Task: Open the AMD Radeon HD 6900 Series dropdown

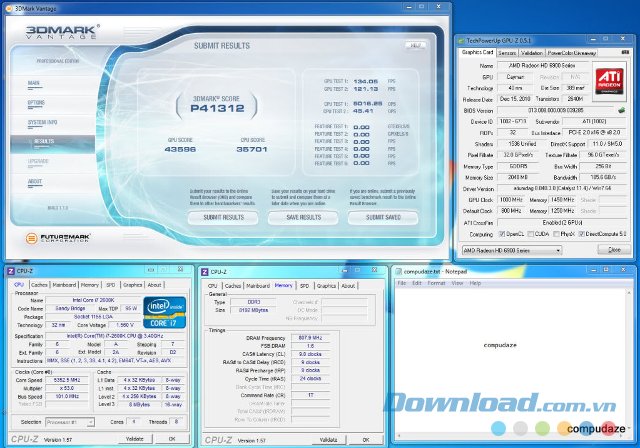Action: coord(512,250)
